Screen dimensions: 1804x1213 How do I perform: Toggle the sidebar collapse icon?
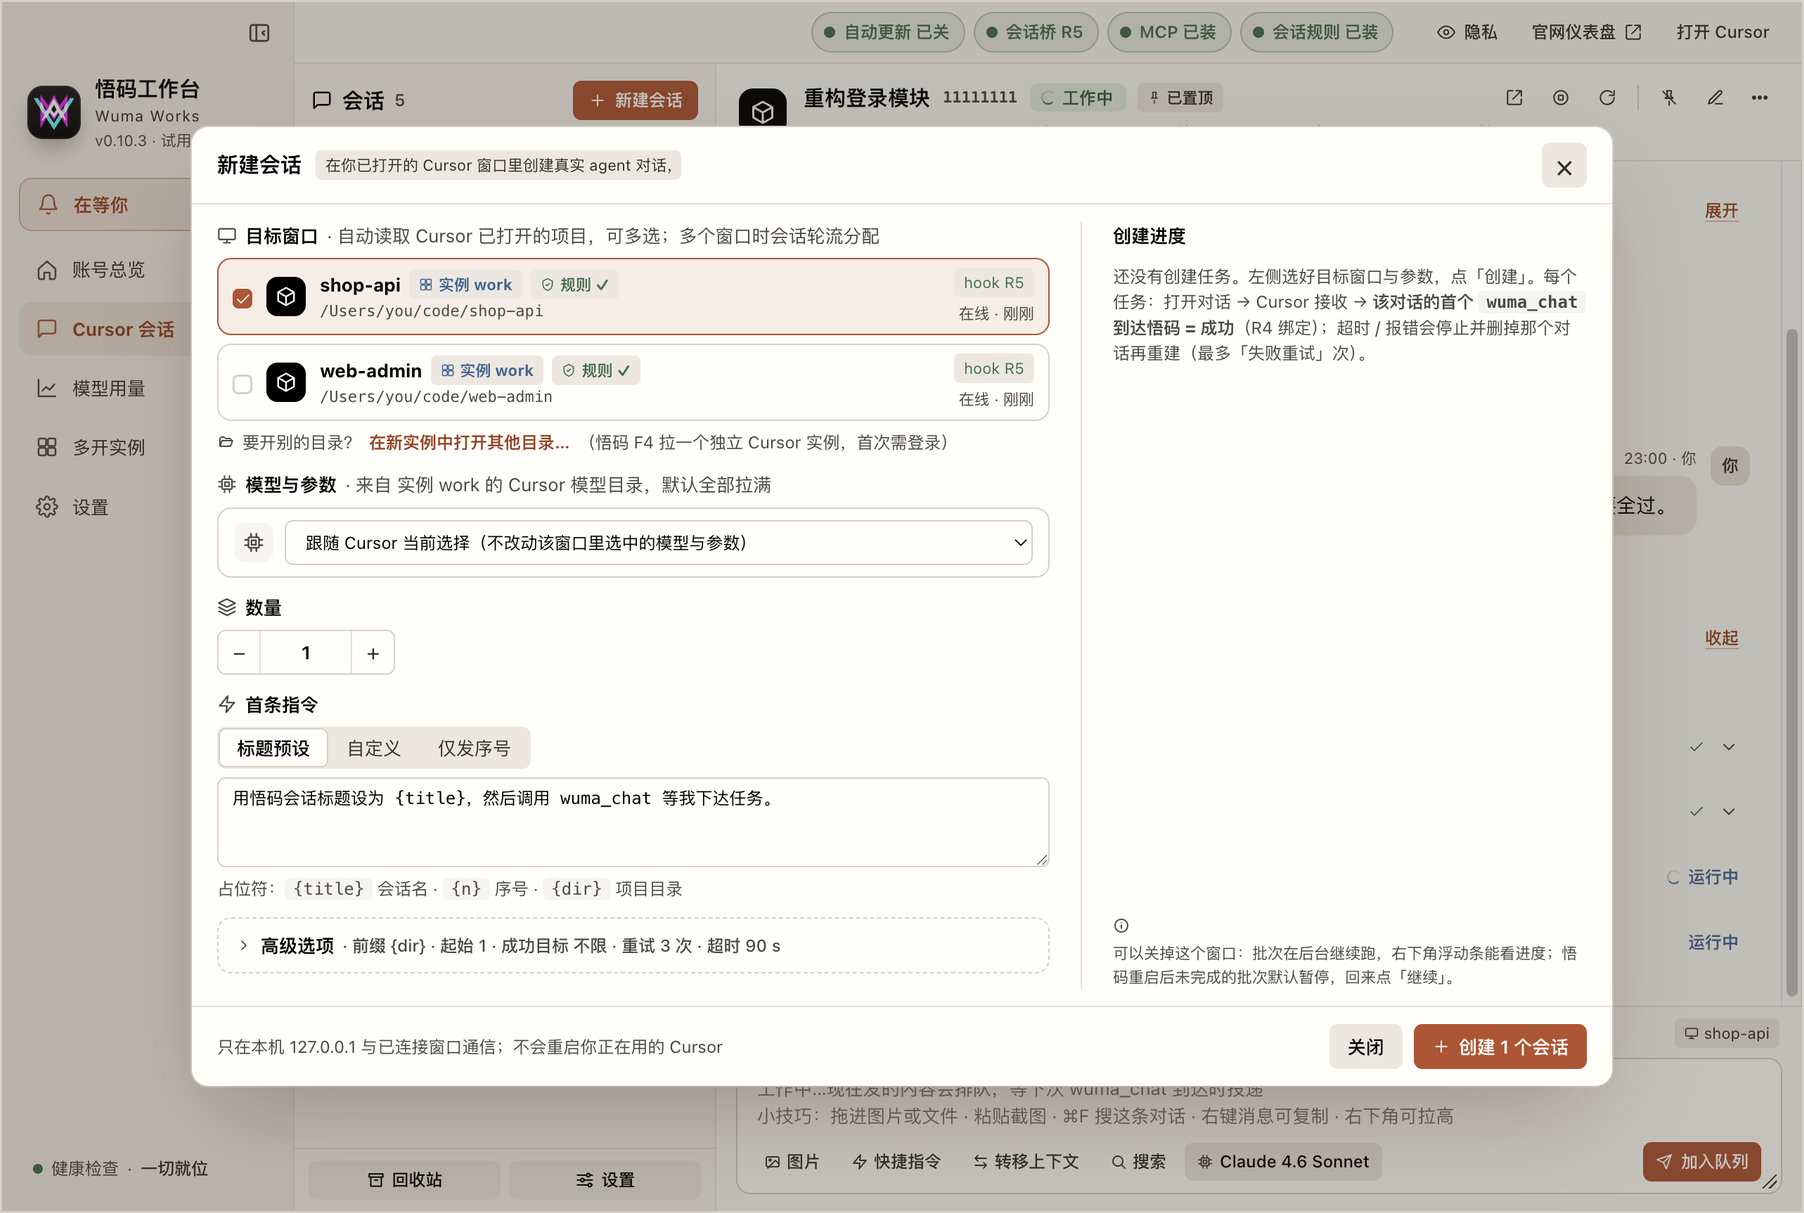(259, 33)
